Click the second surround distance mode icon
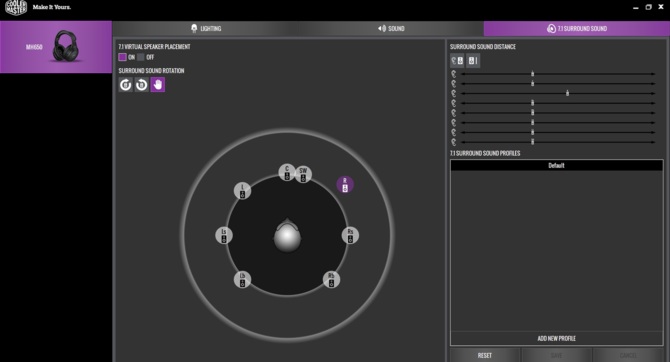The width and height of the screenshot is (670, 362). coord(473,61)
